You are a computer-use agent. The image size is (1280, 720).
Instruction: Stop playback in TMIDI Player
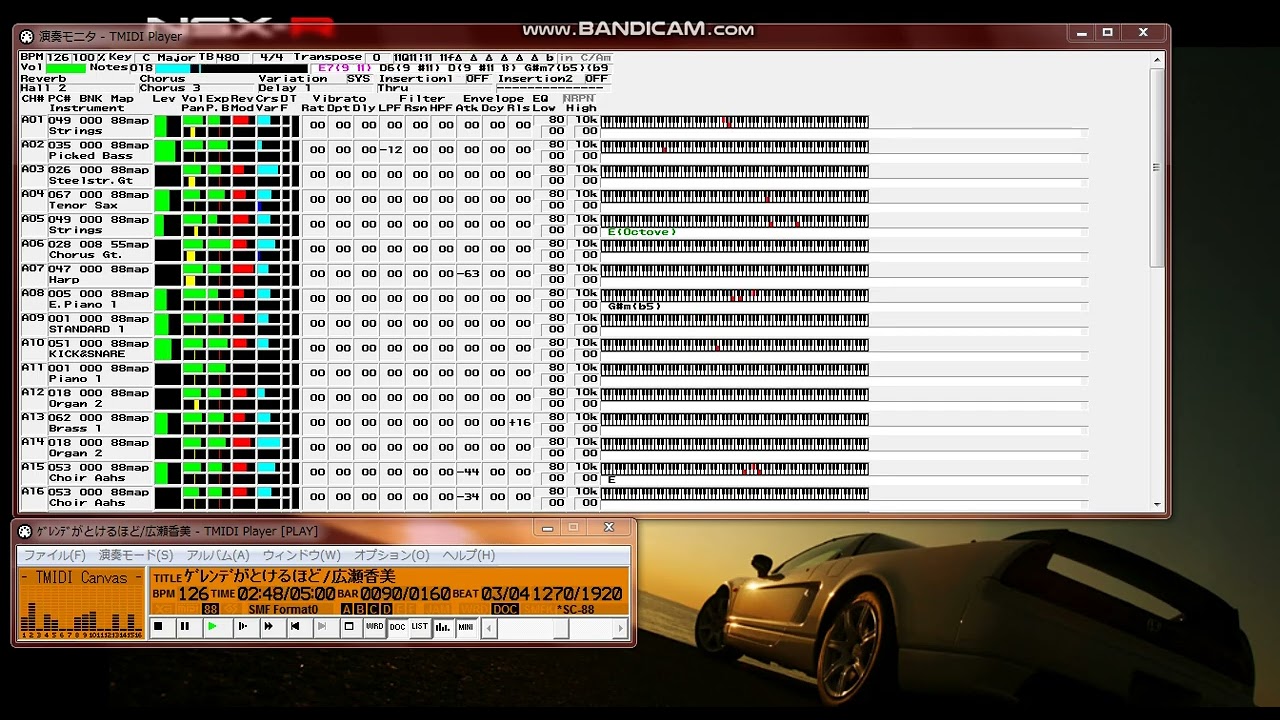[x=158, y=627]
